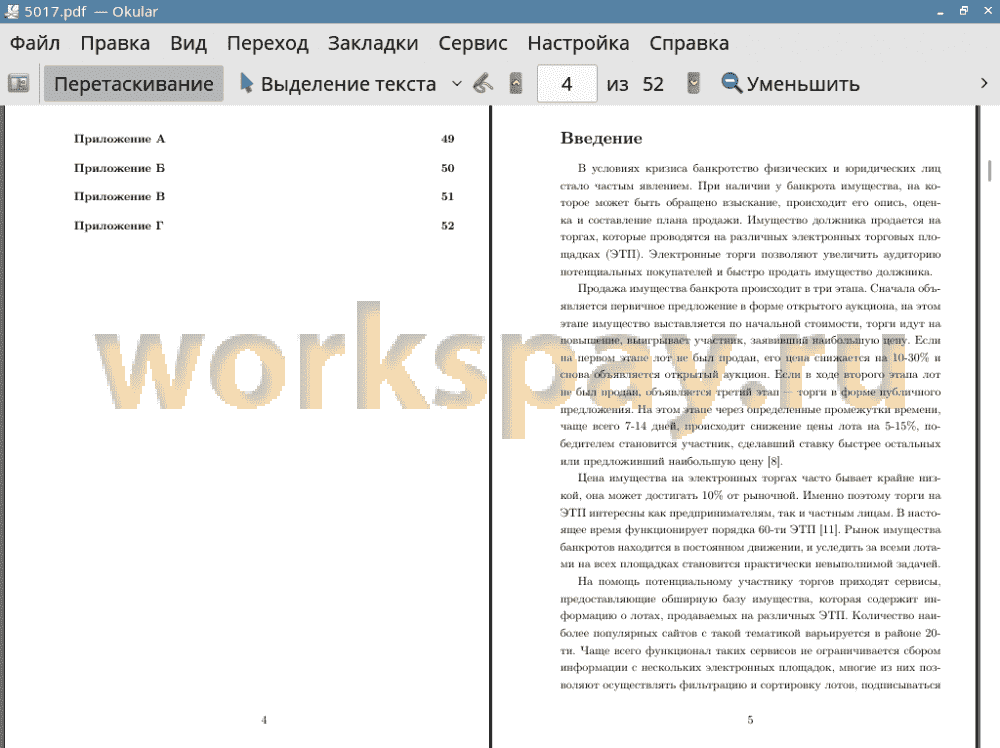Click contents page number 52 beside Приложение Г
Screen dimensions: 1000x748
click(448, 226)
